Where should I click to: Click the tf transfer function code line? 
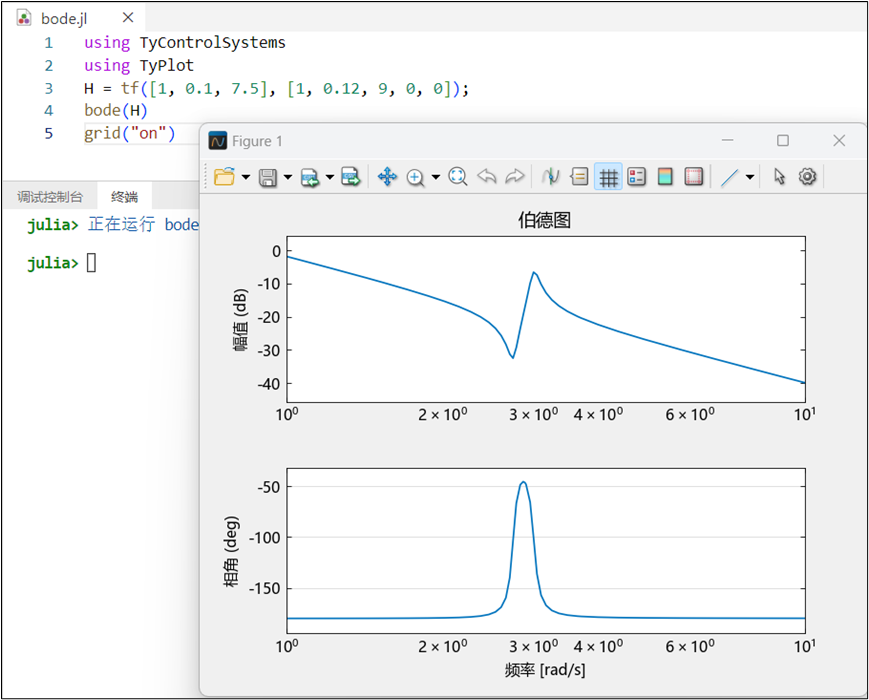click(x=277, y=88)
